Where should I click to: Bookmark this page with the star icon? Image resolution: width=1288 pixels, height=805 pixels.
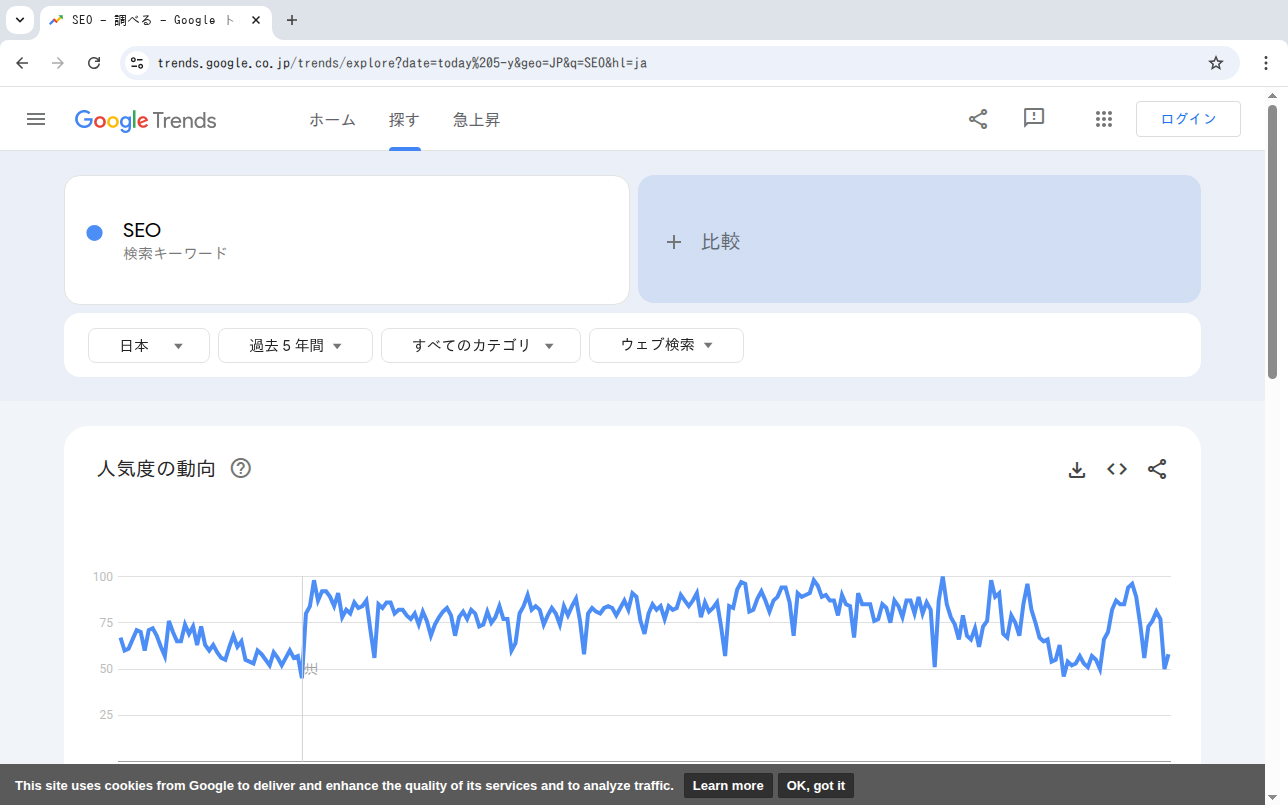tap(1216, 62)
